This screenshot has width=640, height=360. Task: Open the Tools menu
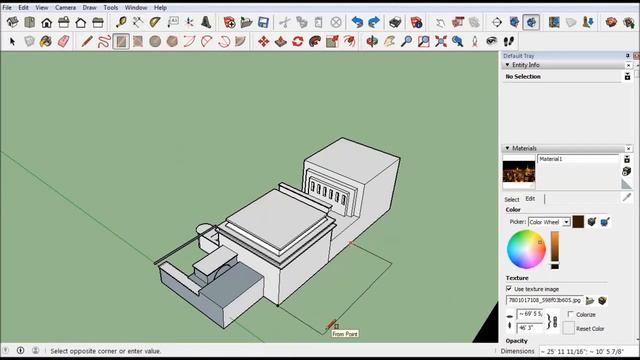[111, 7]
